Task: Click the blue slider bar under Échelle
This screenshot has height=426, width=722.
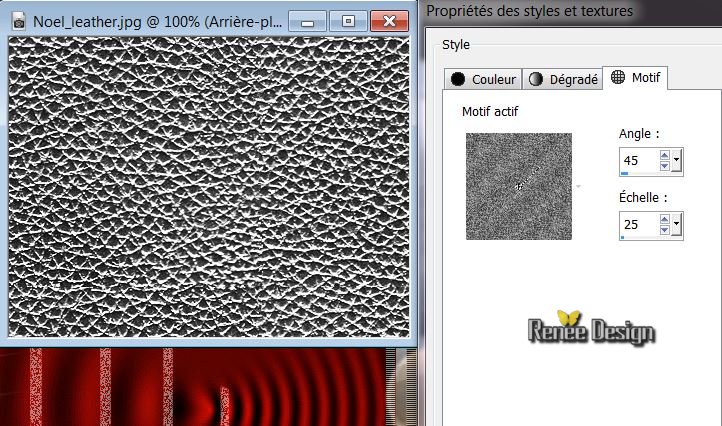Action: coord(623,238)
